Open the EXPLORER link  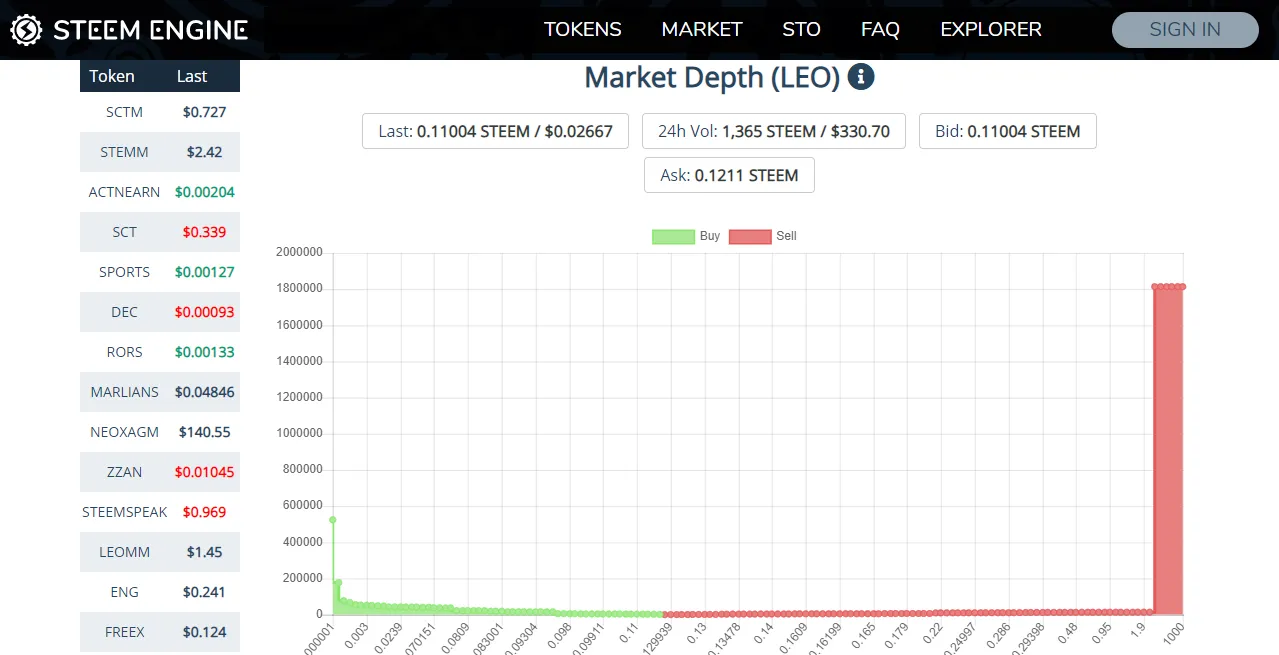991,30
